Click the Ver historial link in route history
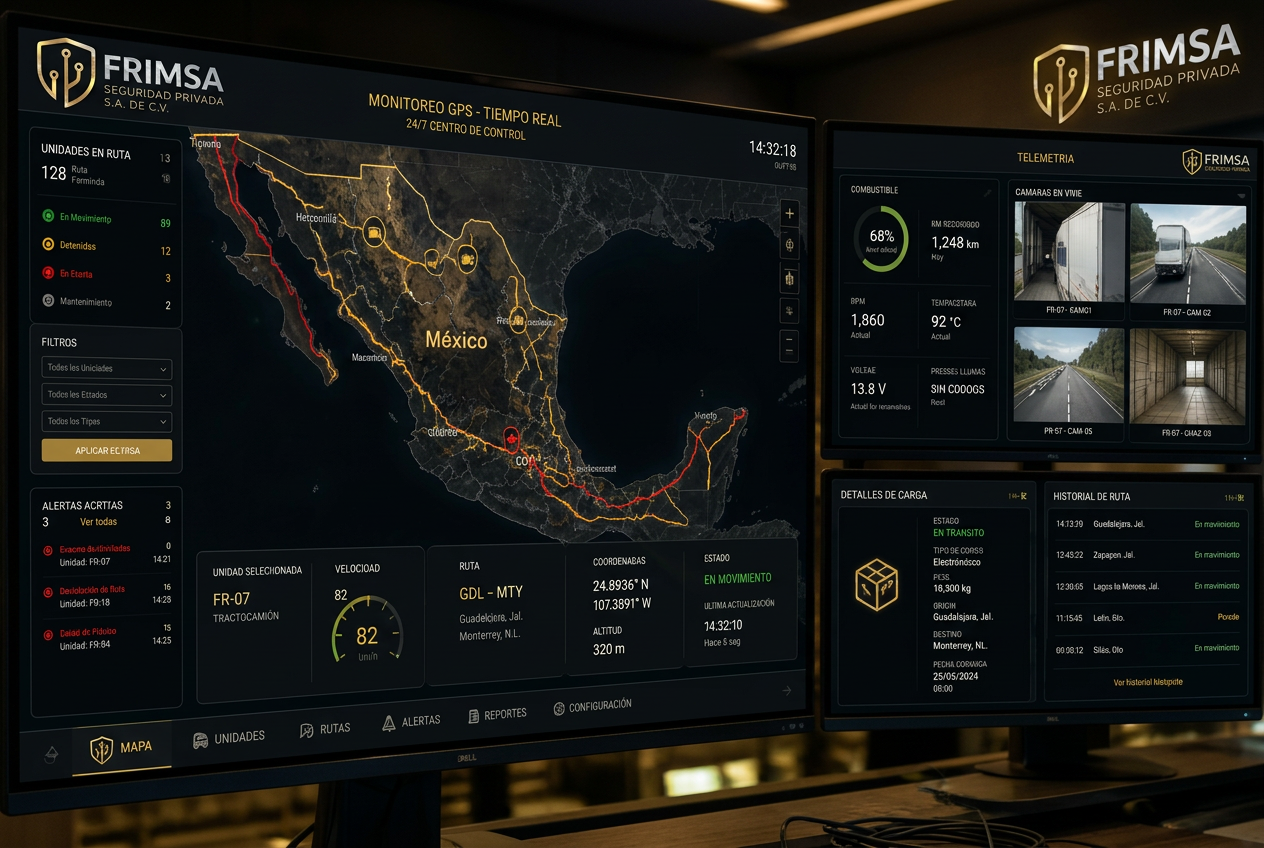The width and height of the screenshot is (1264, 848). (1148, 682)
